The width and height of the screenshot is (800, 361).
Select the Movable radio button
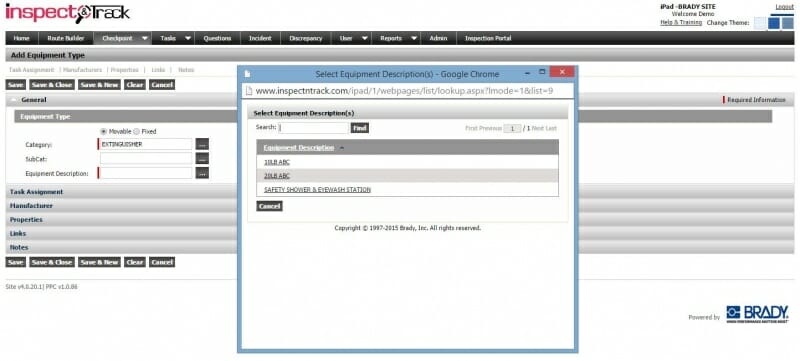tap(104, 131)
